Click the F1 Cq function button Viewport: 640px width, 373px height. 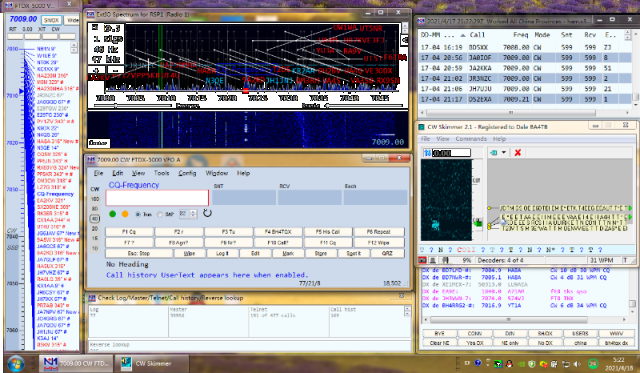(x=129, y=232)
